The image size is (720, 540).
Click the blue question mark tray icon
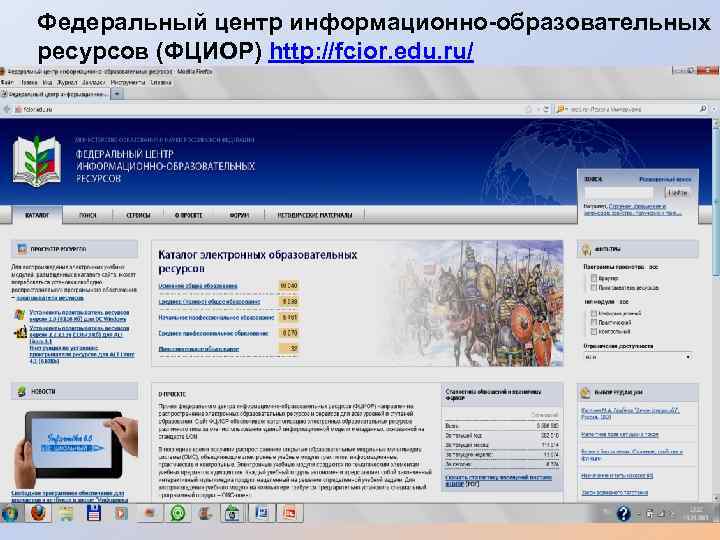pyautogui.click(x=623, y=513)
